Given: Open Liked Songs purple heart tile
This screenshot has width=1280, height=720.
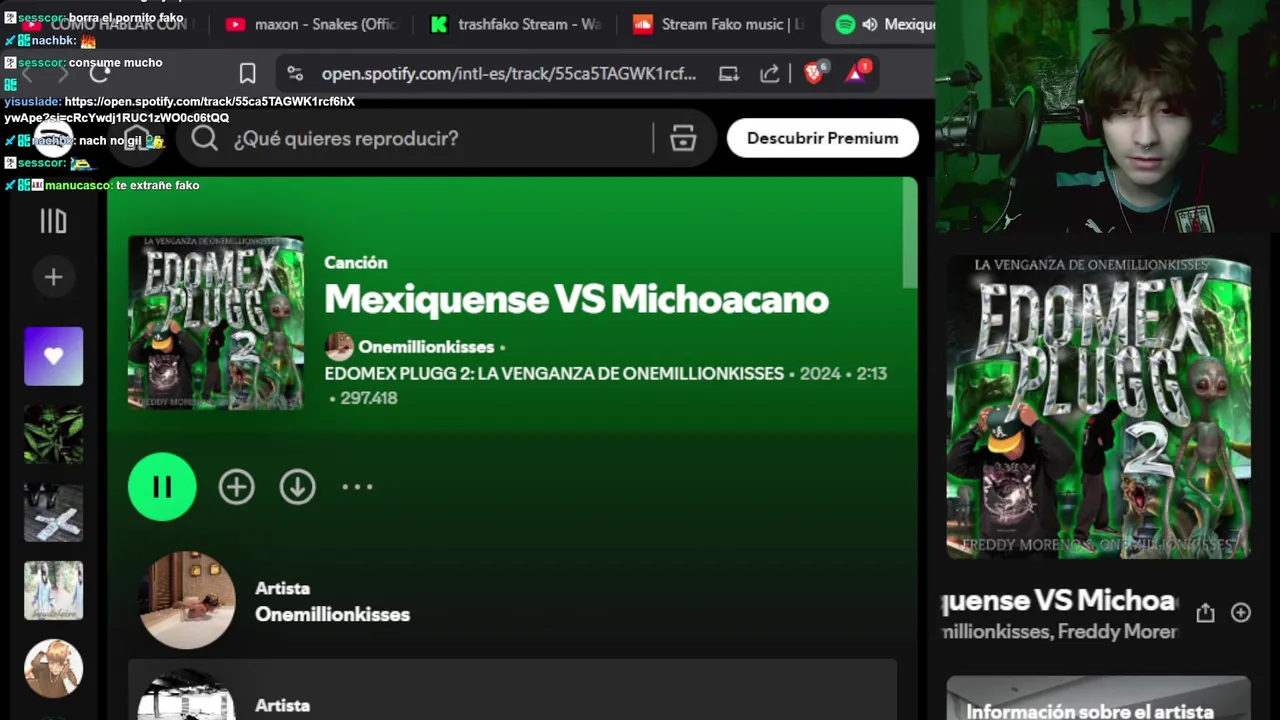Looking at the screenshot, I should pos(53,356).
